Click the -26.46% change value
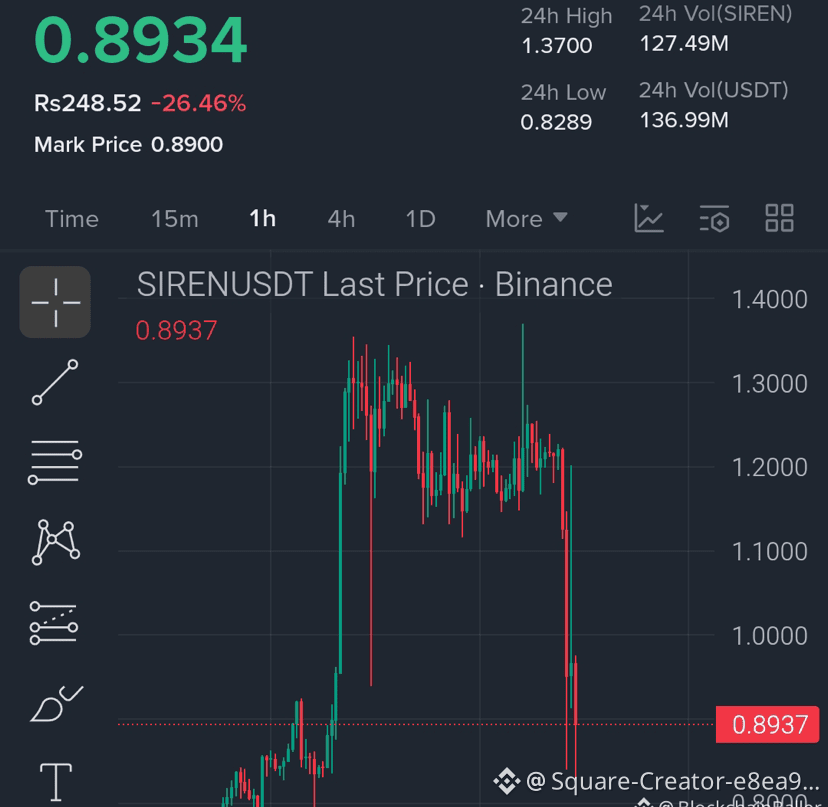 tap(199, 104)
